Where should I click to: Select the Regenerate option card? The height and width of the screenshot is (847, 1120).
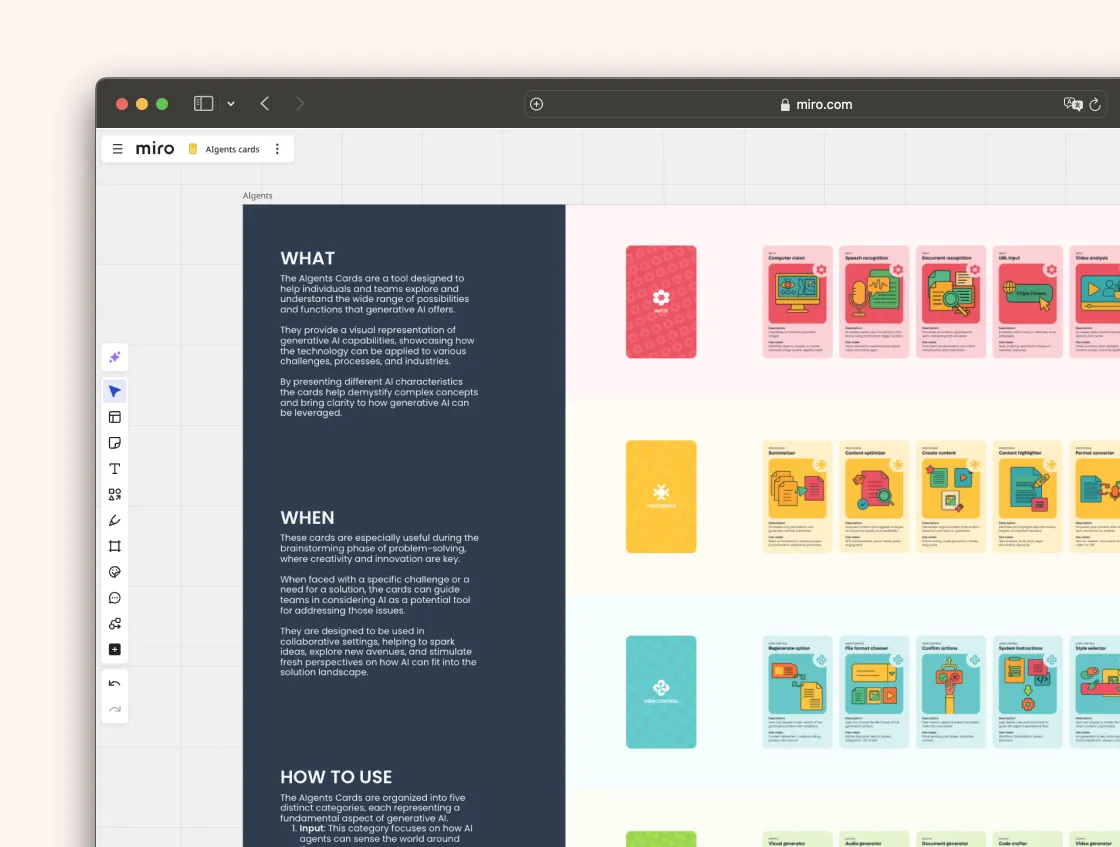tap(797, 692)
